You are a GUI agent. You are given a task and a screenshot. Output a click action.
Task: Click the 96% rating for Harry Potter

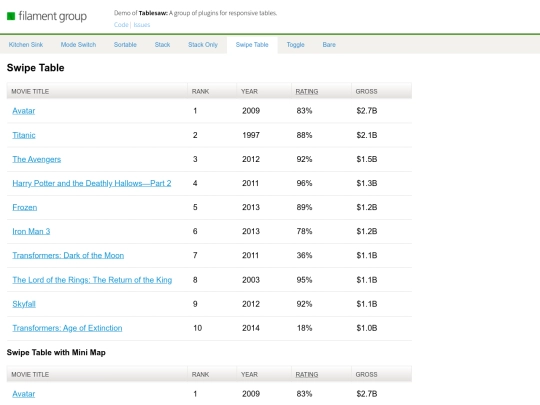[x=304, y=183]
